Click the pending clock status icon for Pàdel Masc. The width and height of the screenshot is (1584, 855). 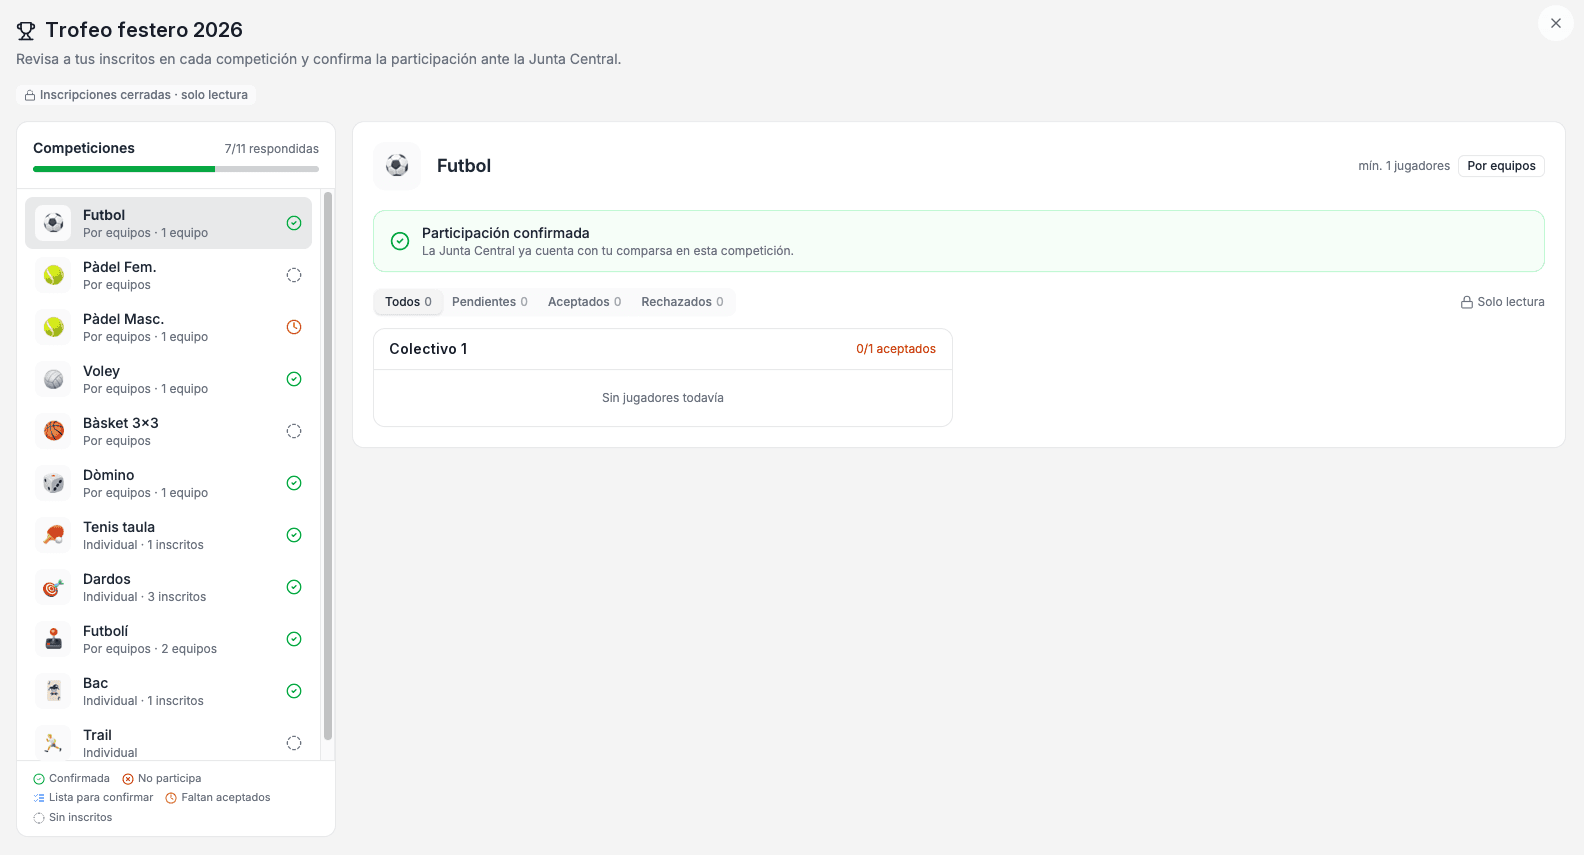(x=294, y=327)
